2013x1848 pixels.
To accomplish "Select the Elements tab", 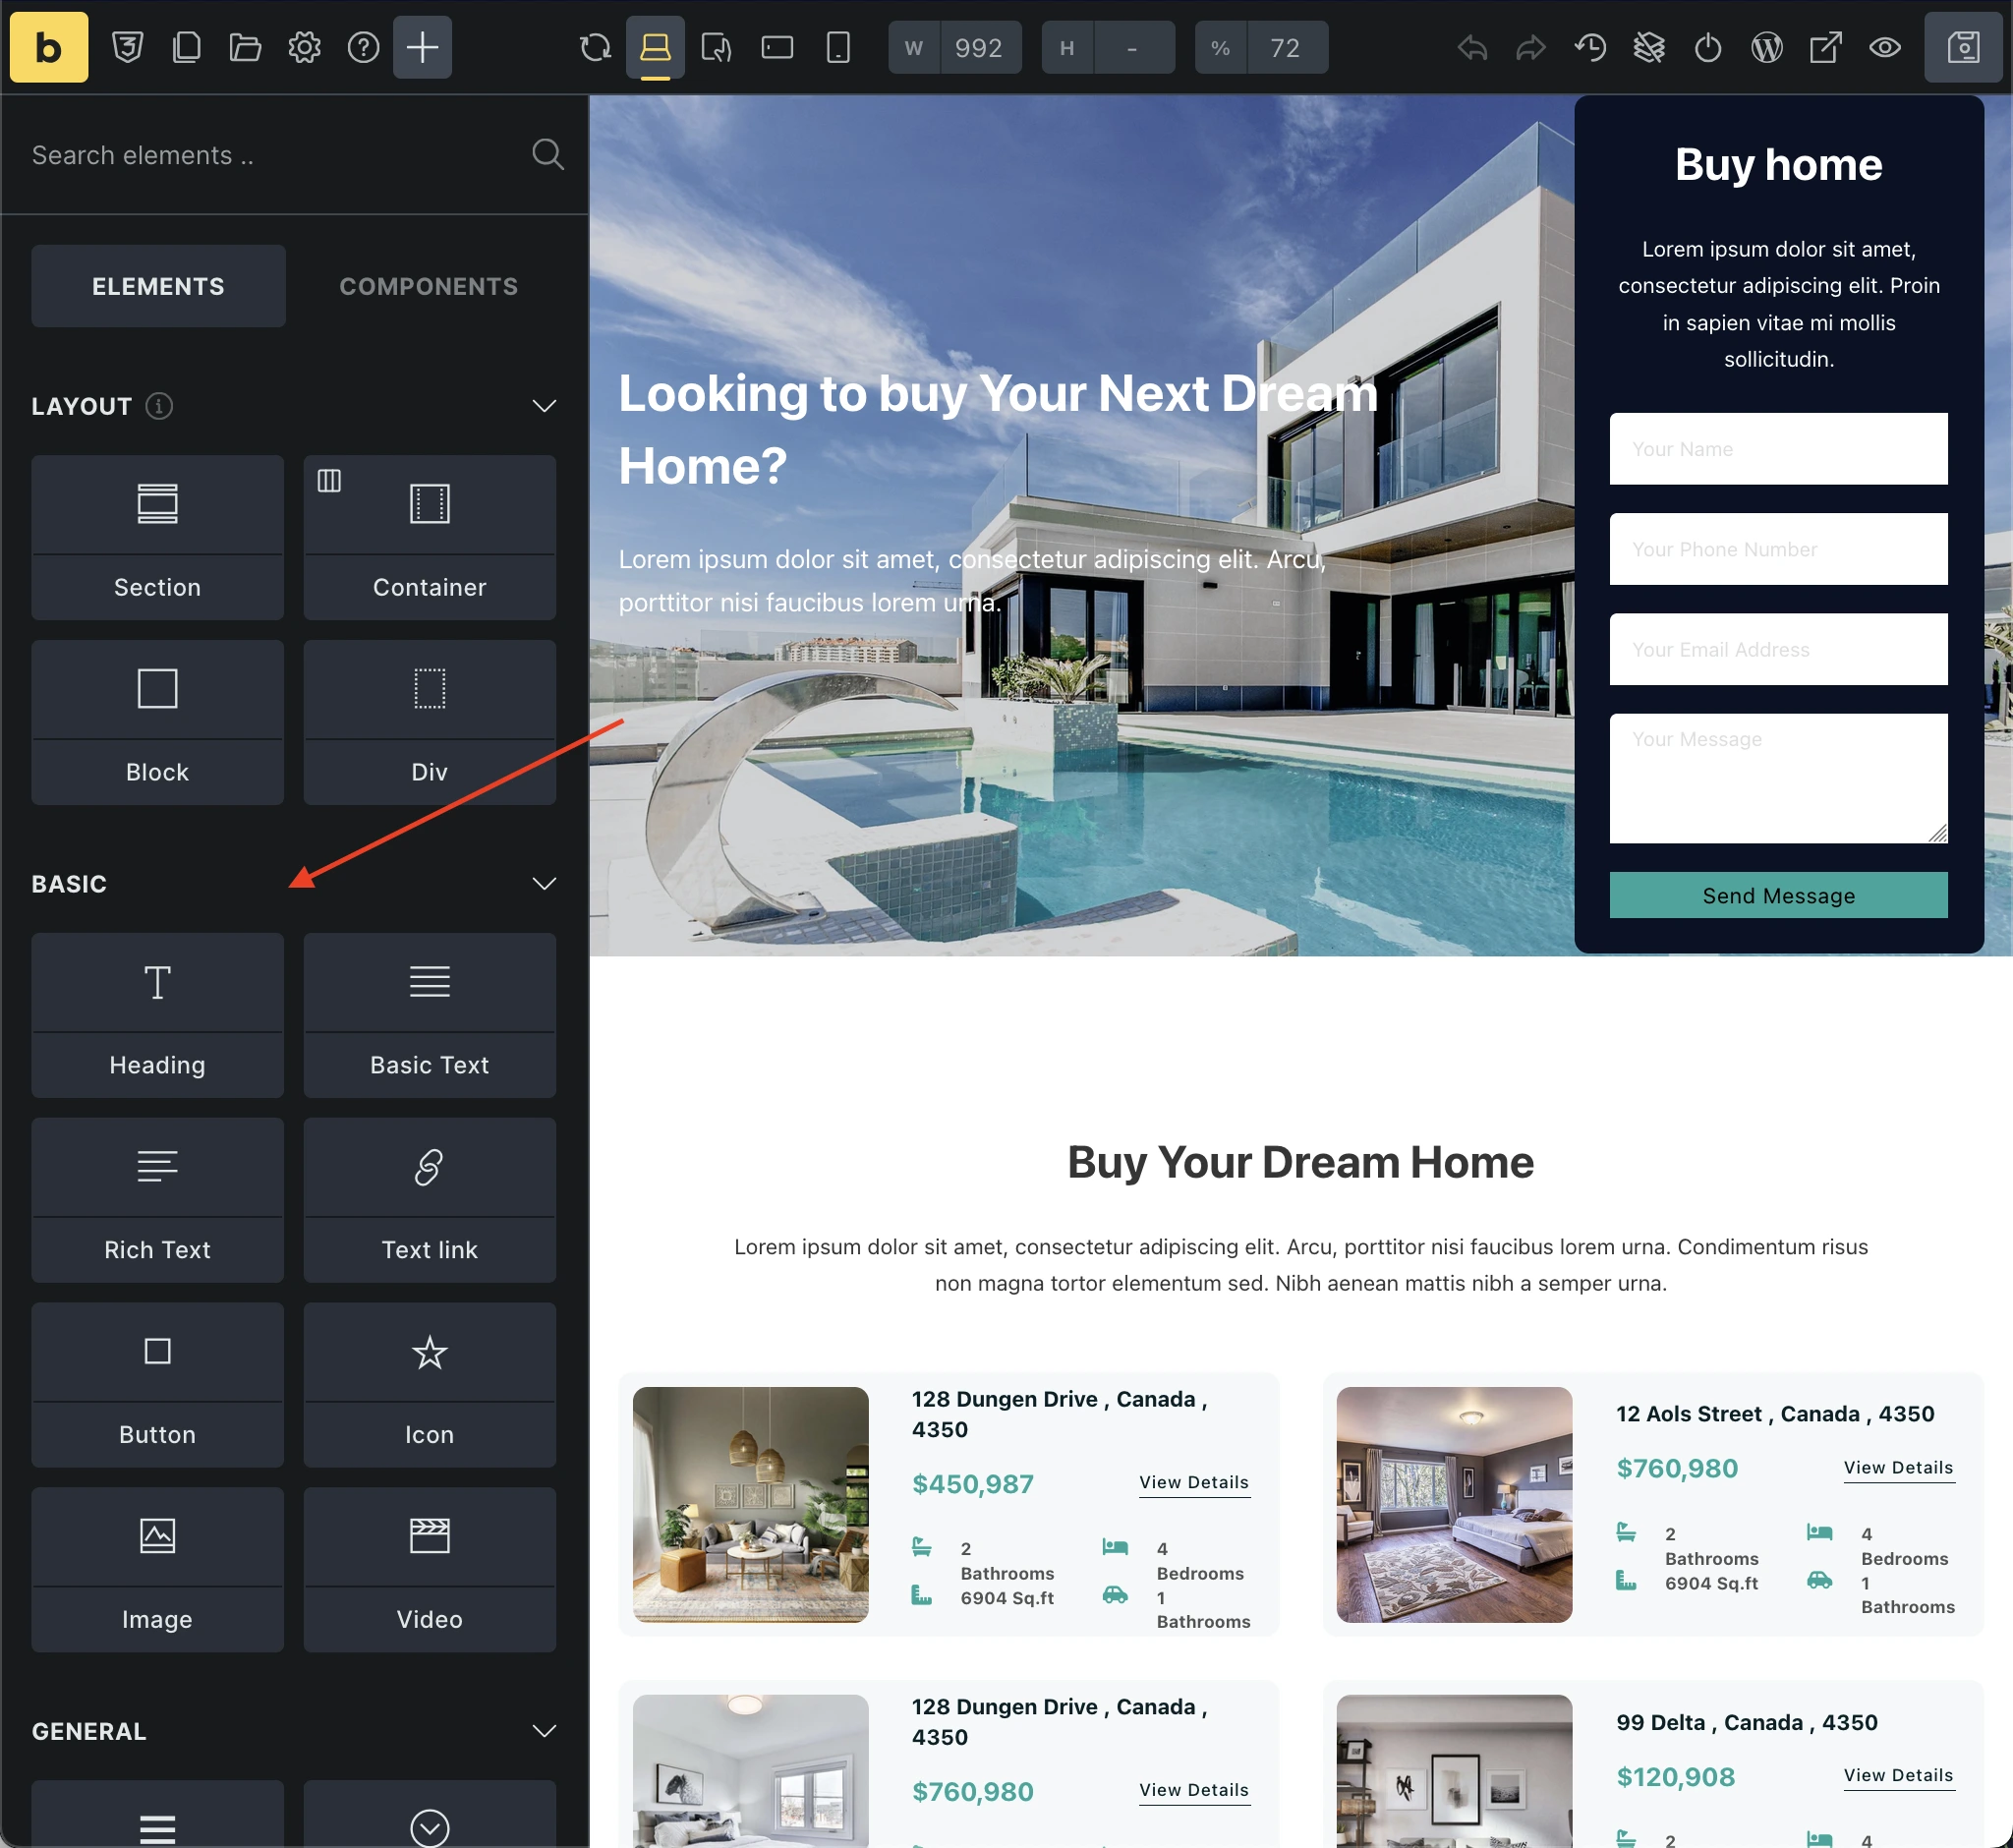I will coord(158,286).
